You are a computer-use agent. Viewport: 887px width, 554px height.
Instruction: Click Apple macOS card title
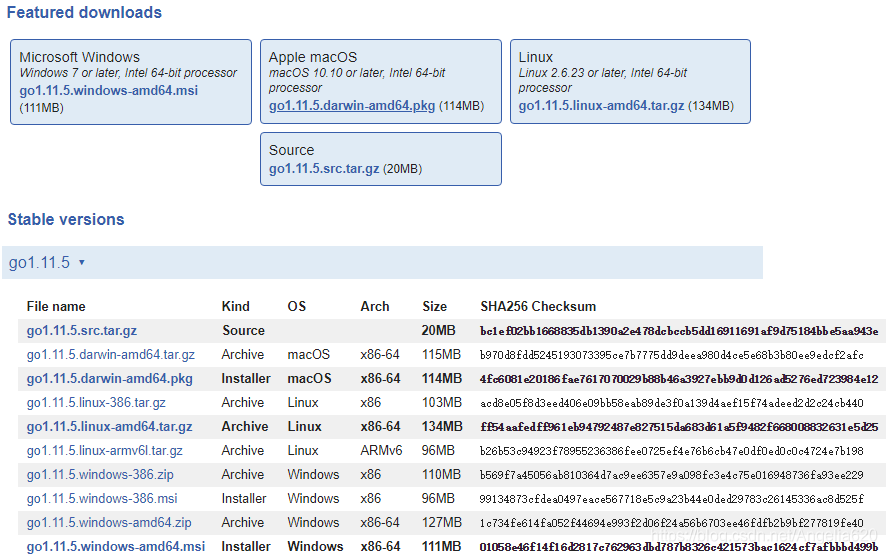coord(313,57)
